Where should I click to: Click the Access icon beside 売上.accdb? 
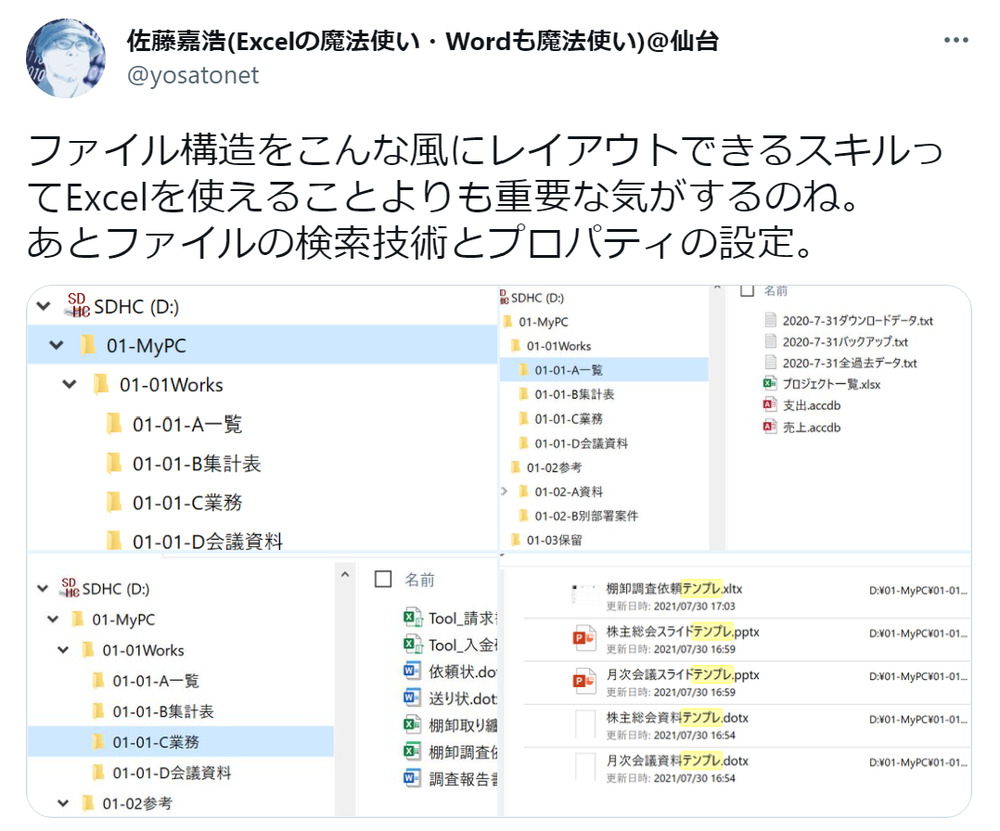(x=770, y=427)
